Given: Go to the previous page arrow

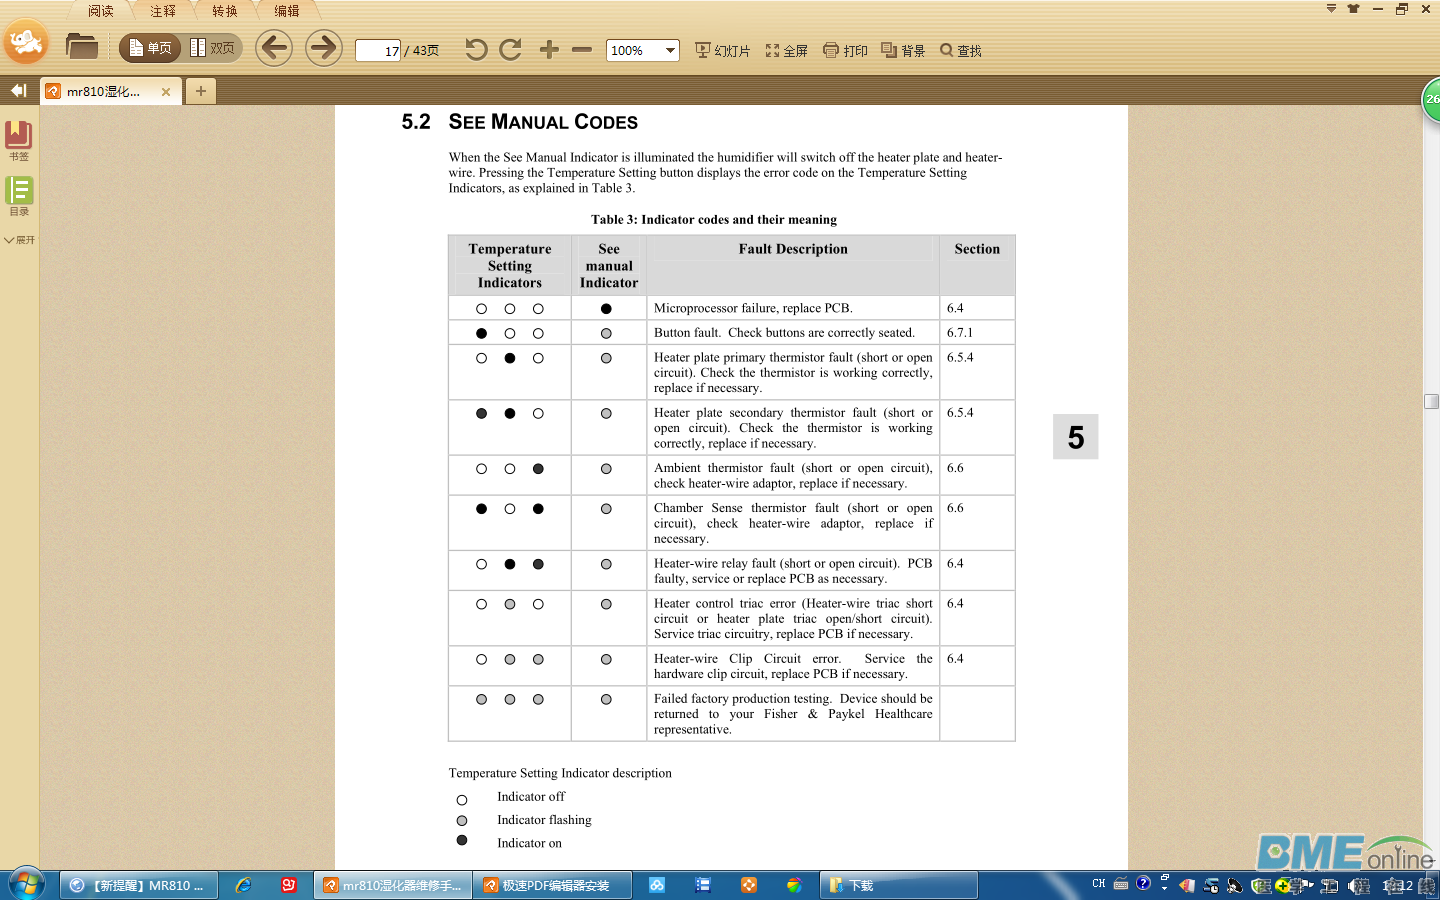Looking at the screenshot, I should 273,48.
